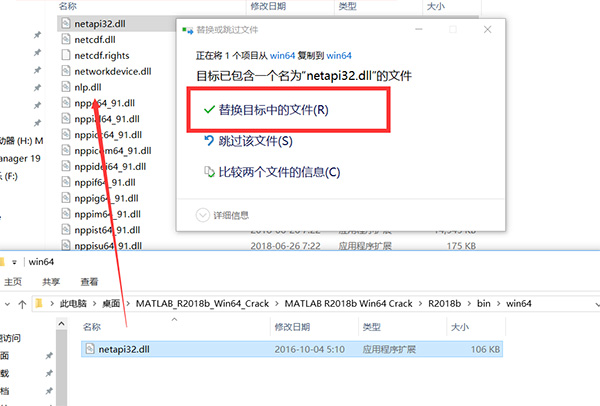
Task: Click file icon of netcdf.dll
Action: pos(66,39)
